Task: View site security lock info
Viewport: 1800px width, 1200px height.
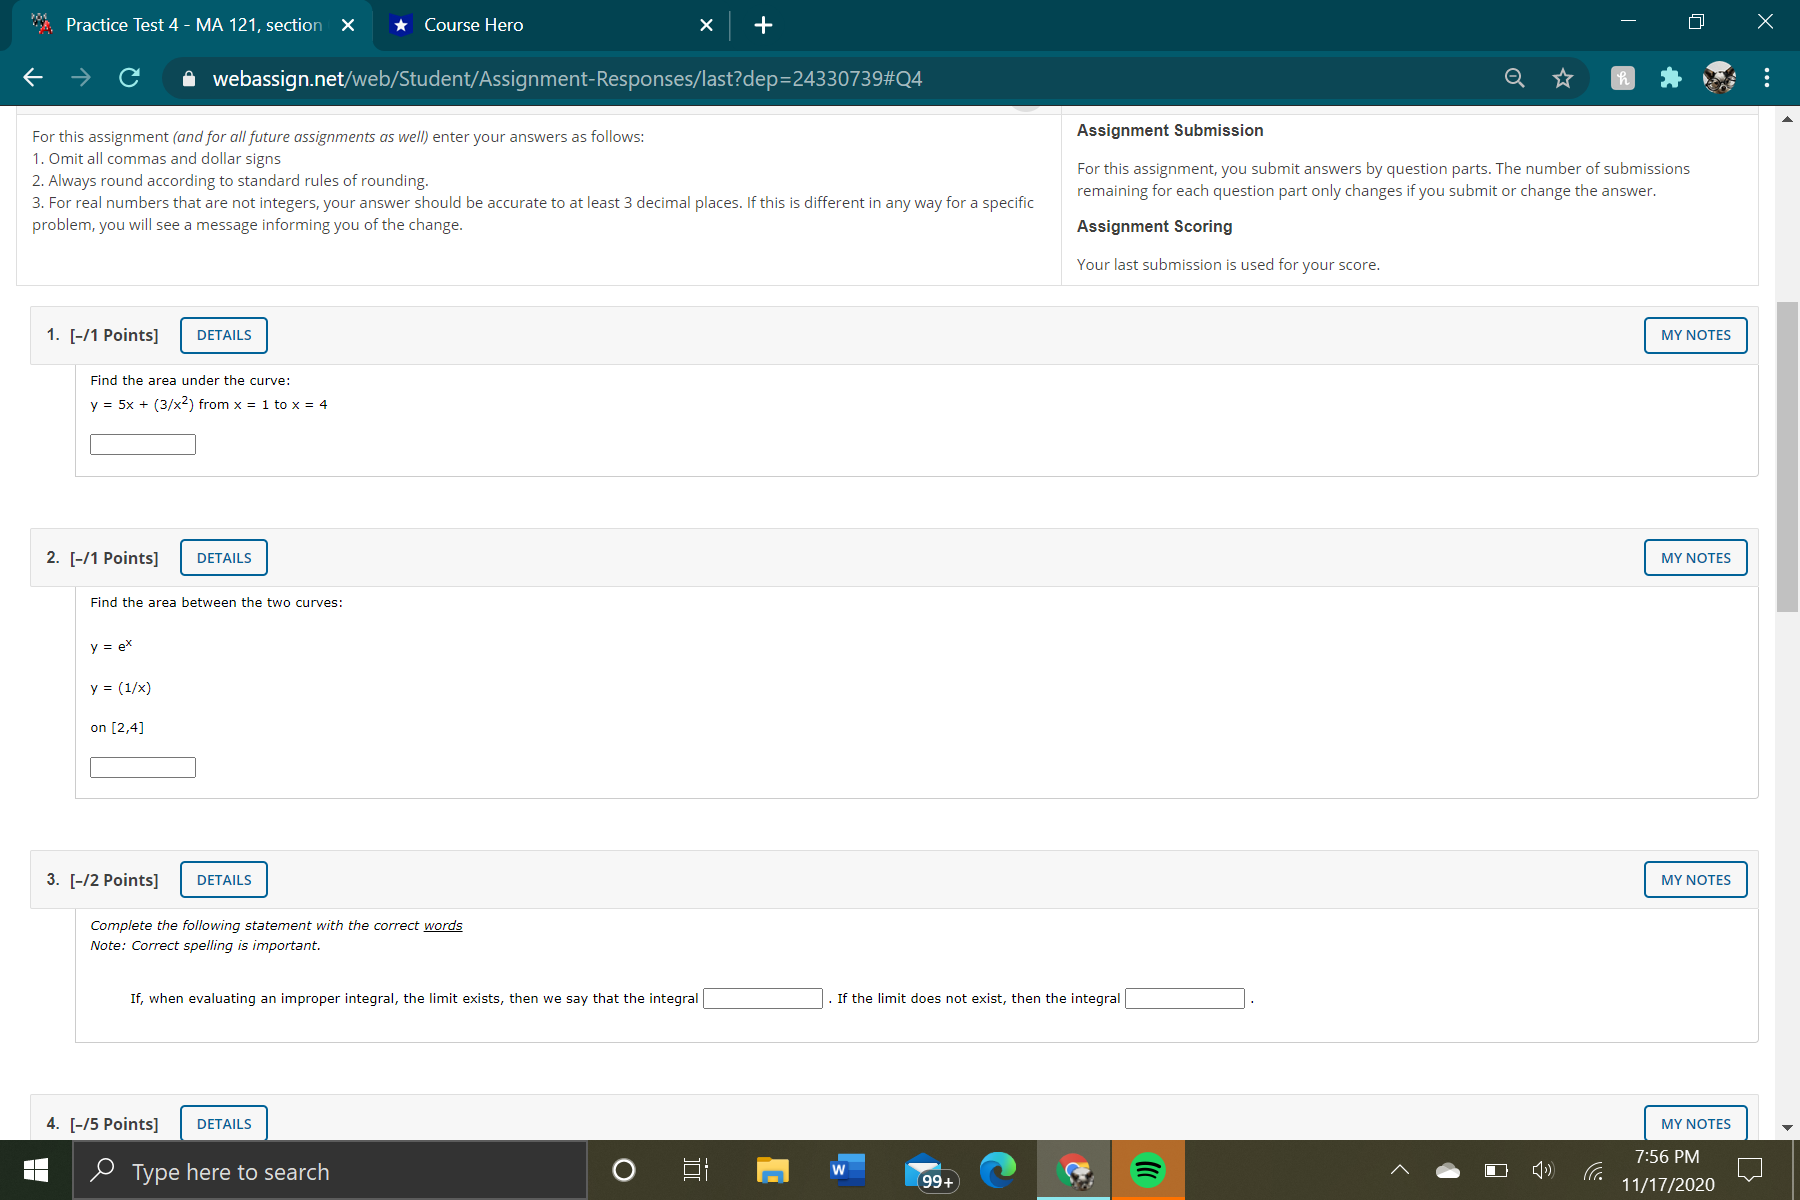Action: [x=189, y=78]
